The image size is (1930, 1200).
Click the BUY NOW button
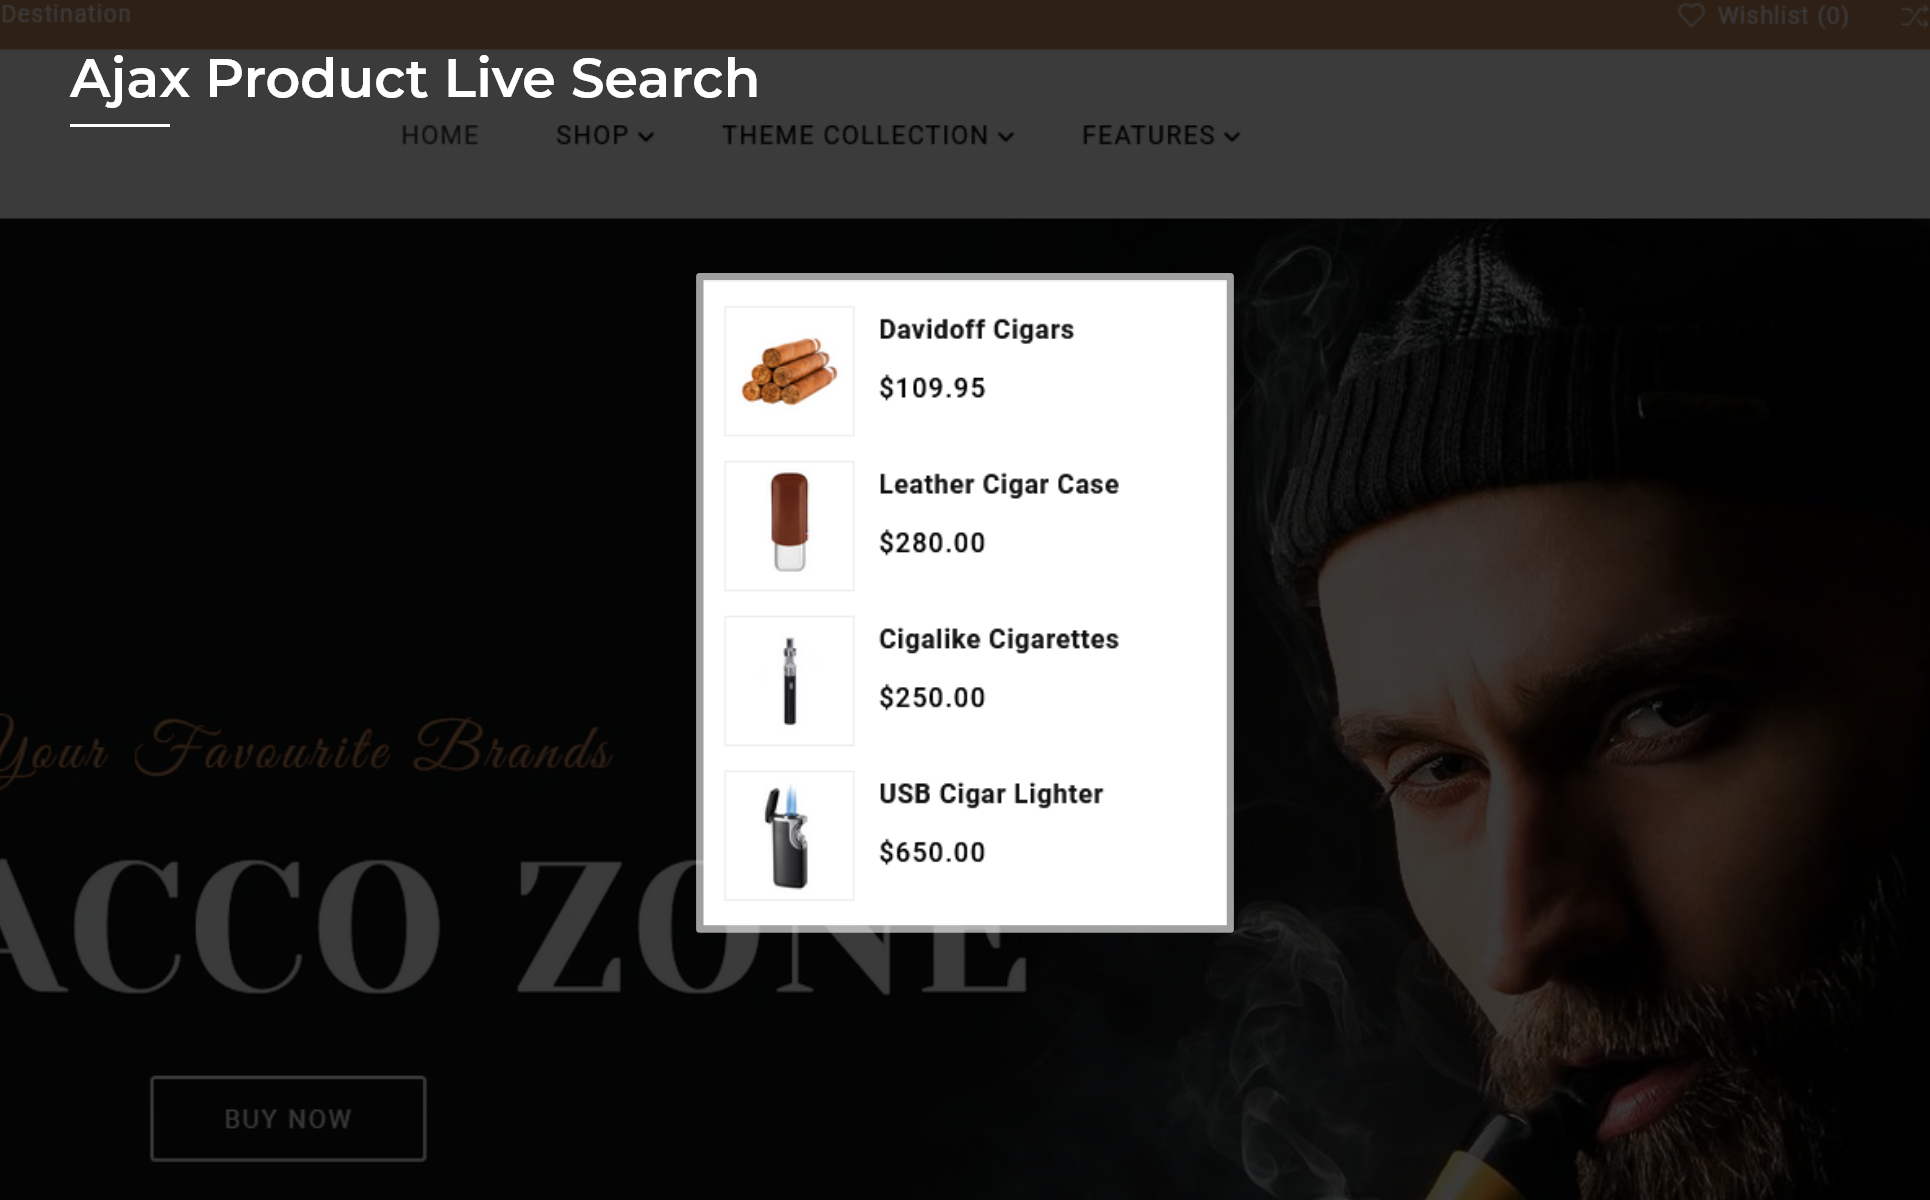pos(288,1119)
